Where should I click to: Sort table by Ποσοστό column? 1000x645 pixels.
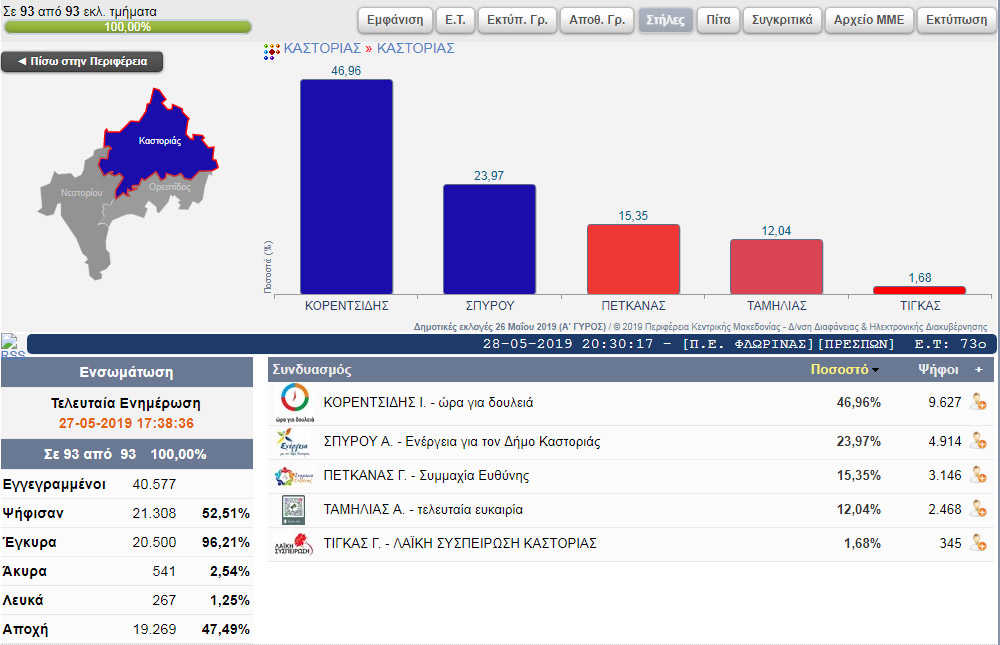844,369
